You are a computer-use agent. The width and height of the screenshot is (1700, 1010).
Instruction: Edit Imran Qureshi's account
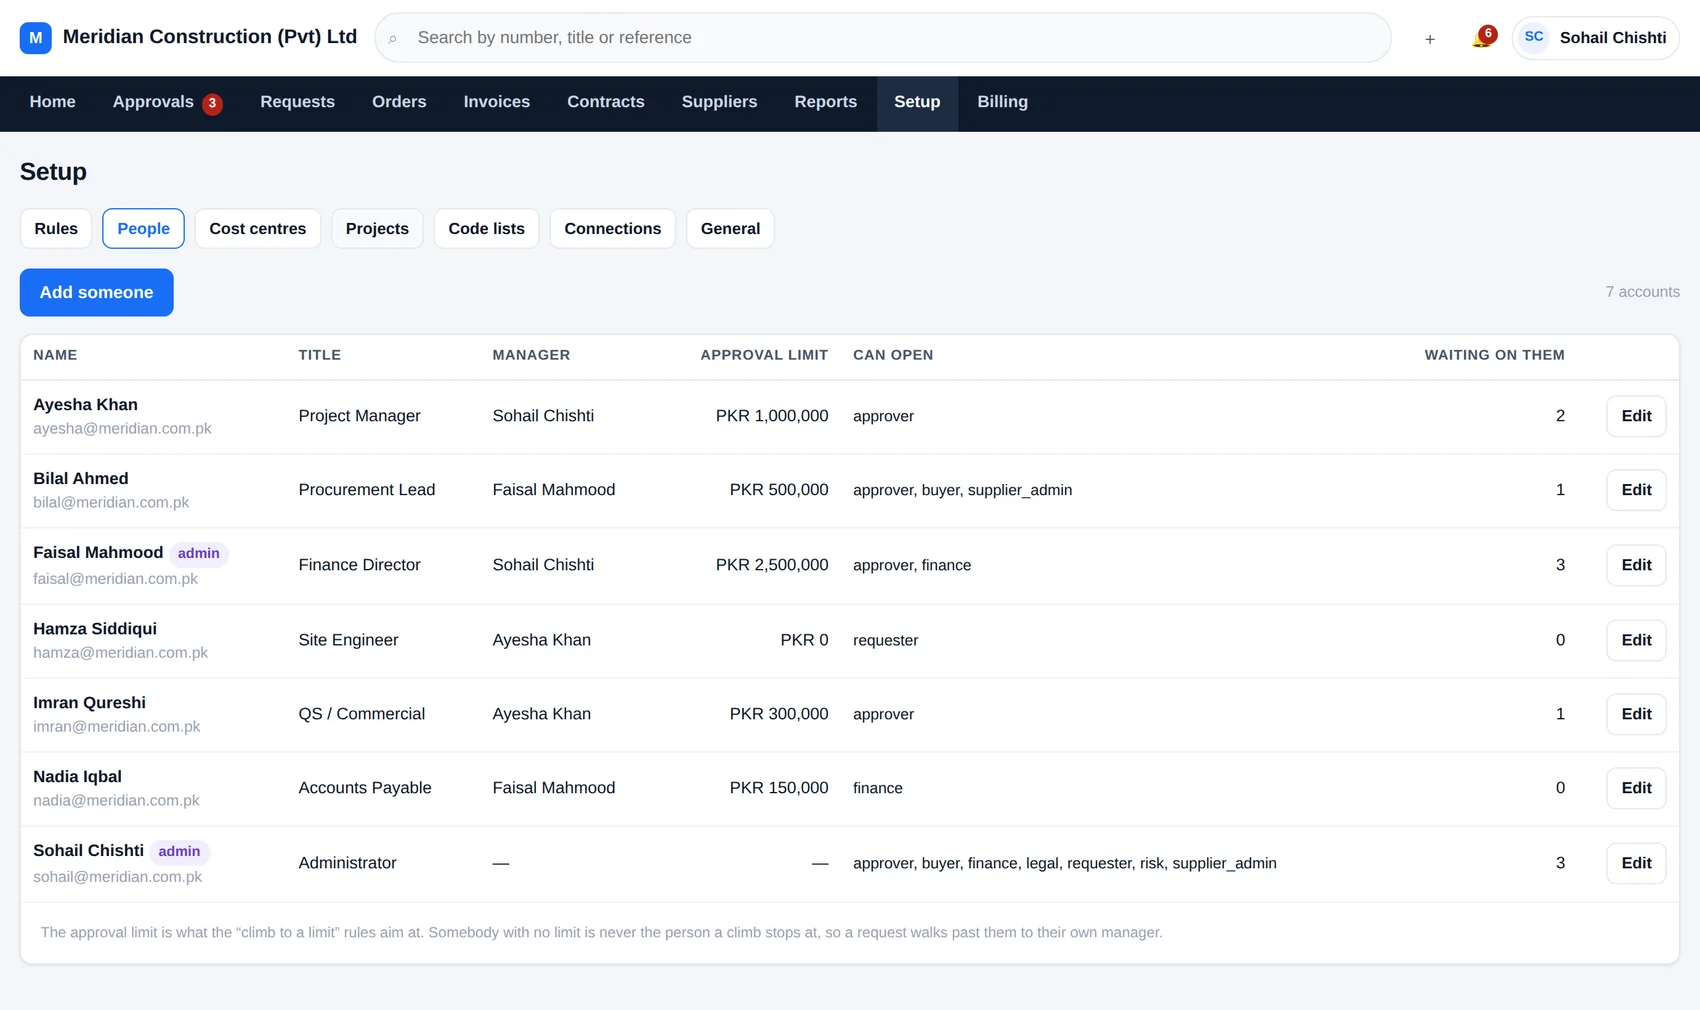pos(1636,714)
